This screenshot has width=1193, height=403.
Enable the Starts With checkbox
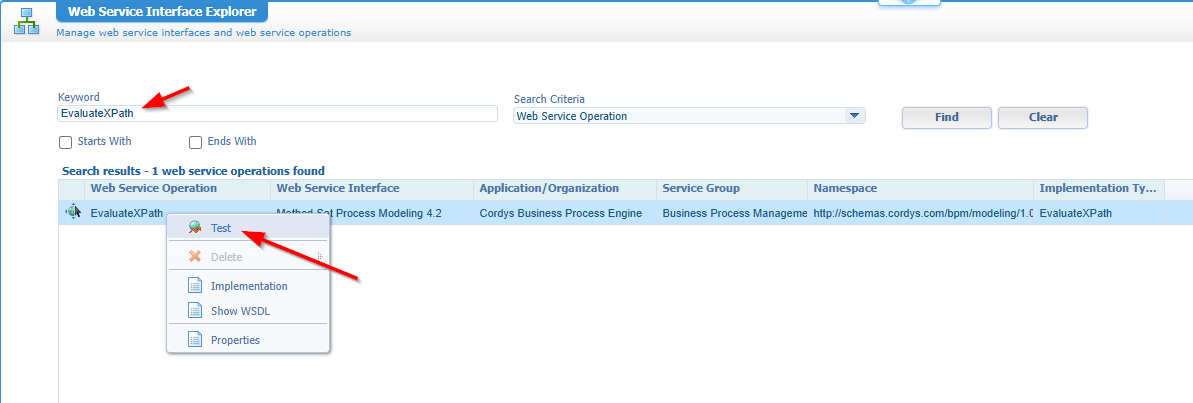click(66, 142)
